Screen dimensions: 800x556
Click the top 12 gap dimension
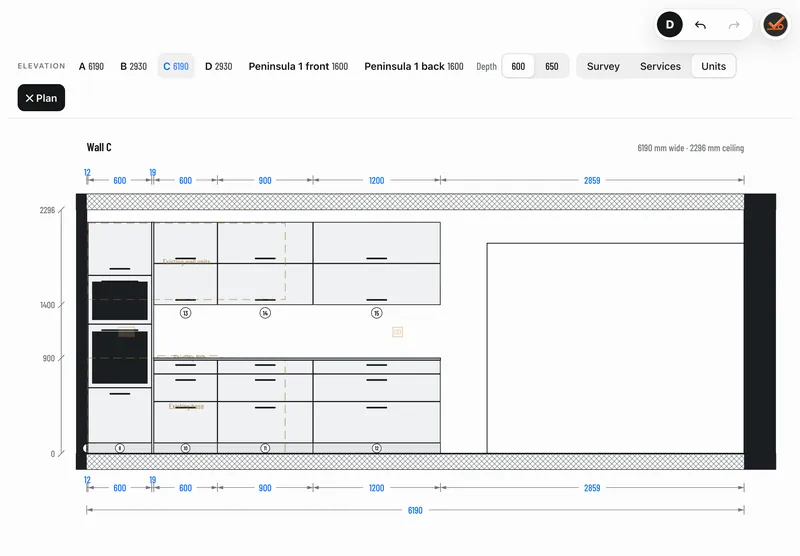pyautogui.click(x=87, y=172)
